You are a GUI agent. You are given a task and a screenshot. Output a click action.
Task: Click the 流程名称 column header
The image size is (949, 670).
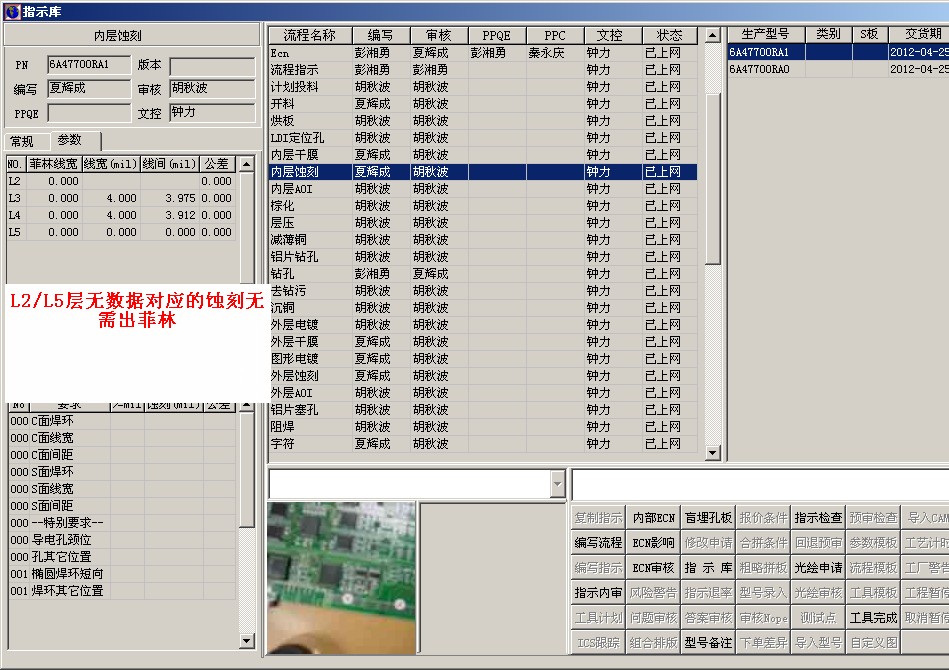pyautogui.click(x=310, y=36)
